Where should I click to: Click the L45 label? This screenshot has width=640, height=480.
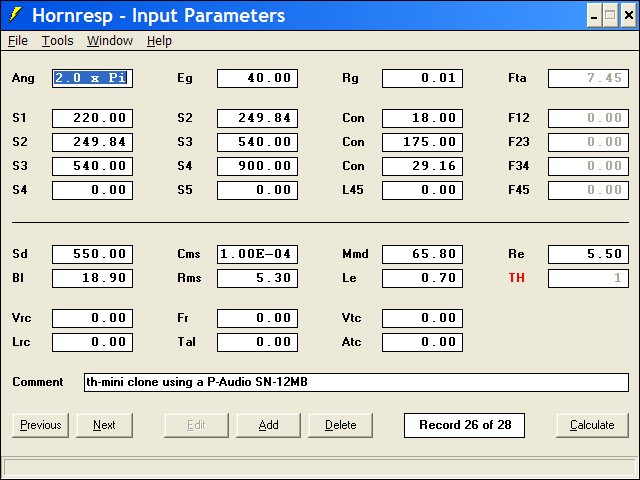353,190
